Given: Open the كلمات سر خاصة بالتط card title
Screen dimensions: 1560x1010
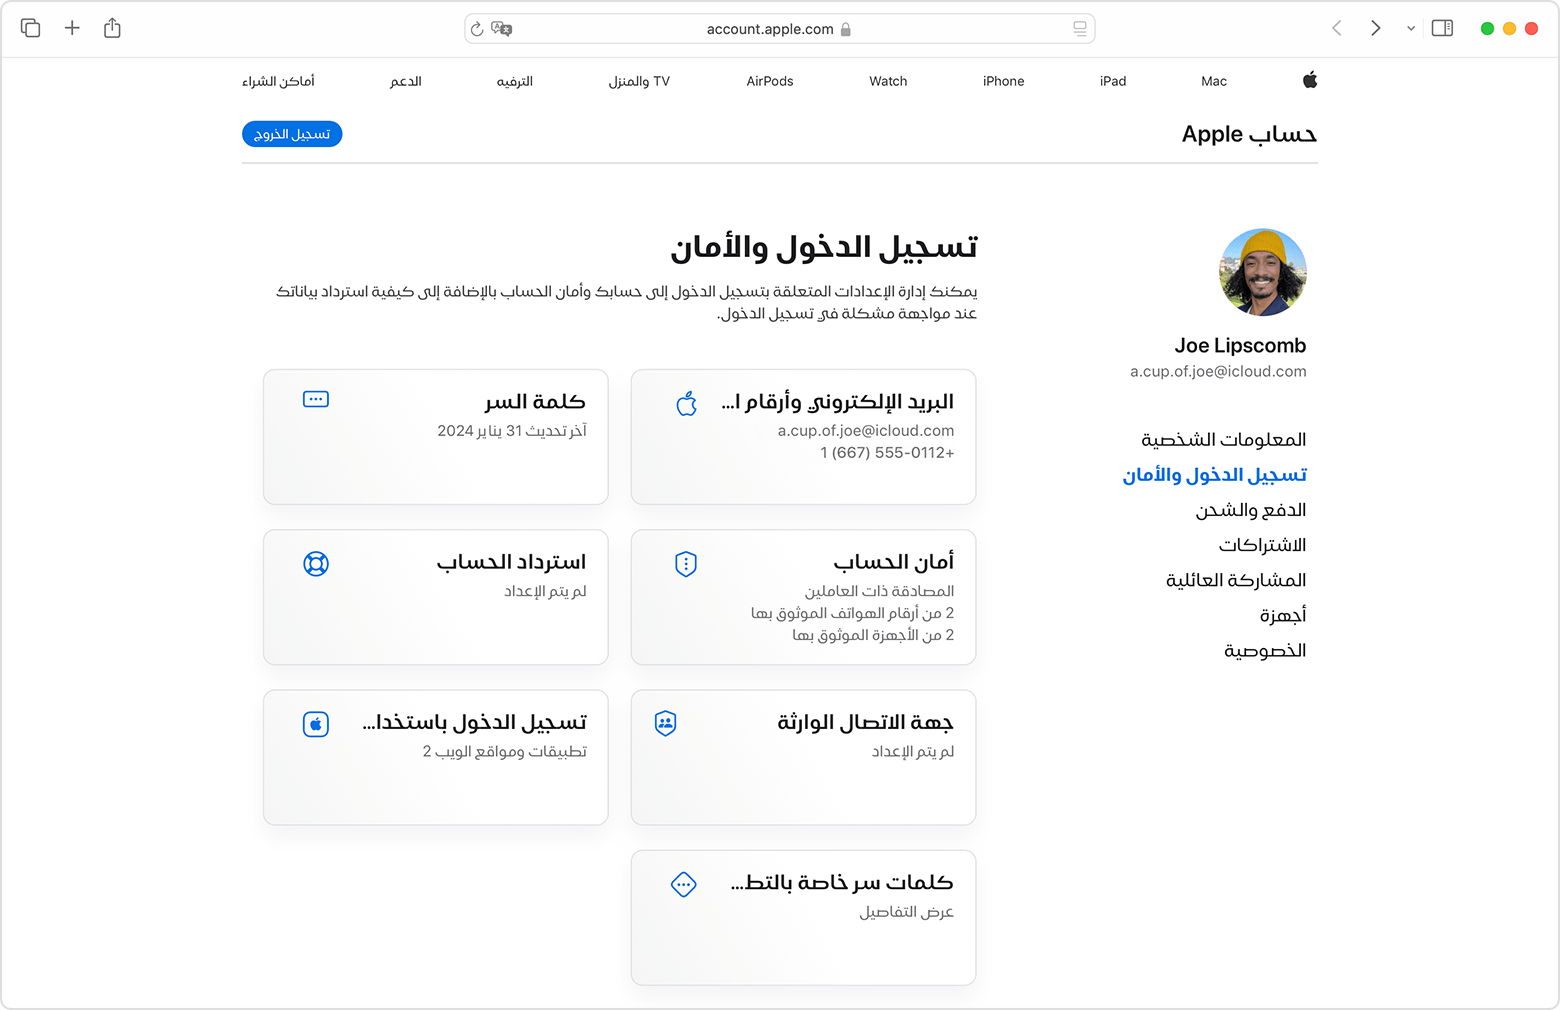Looking at the screenshot, I should tap(842, 882).
